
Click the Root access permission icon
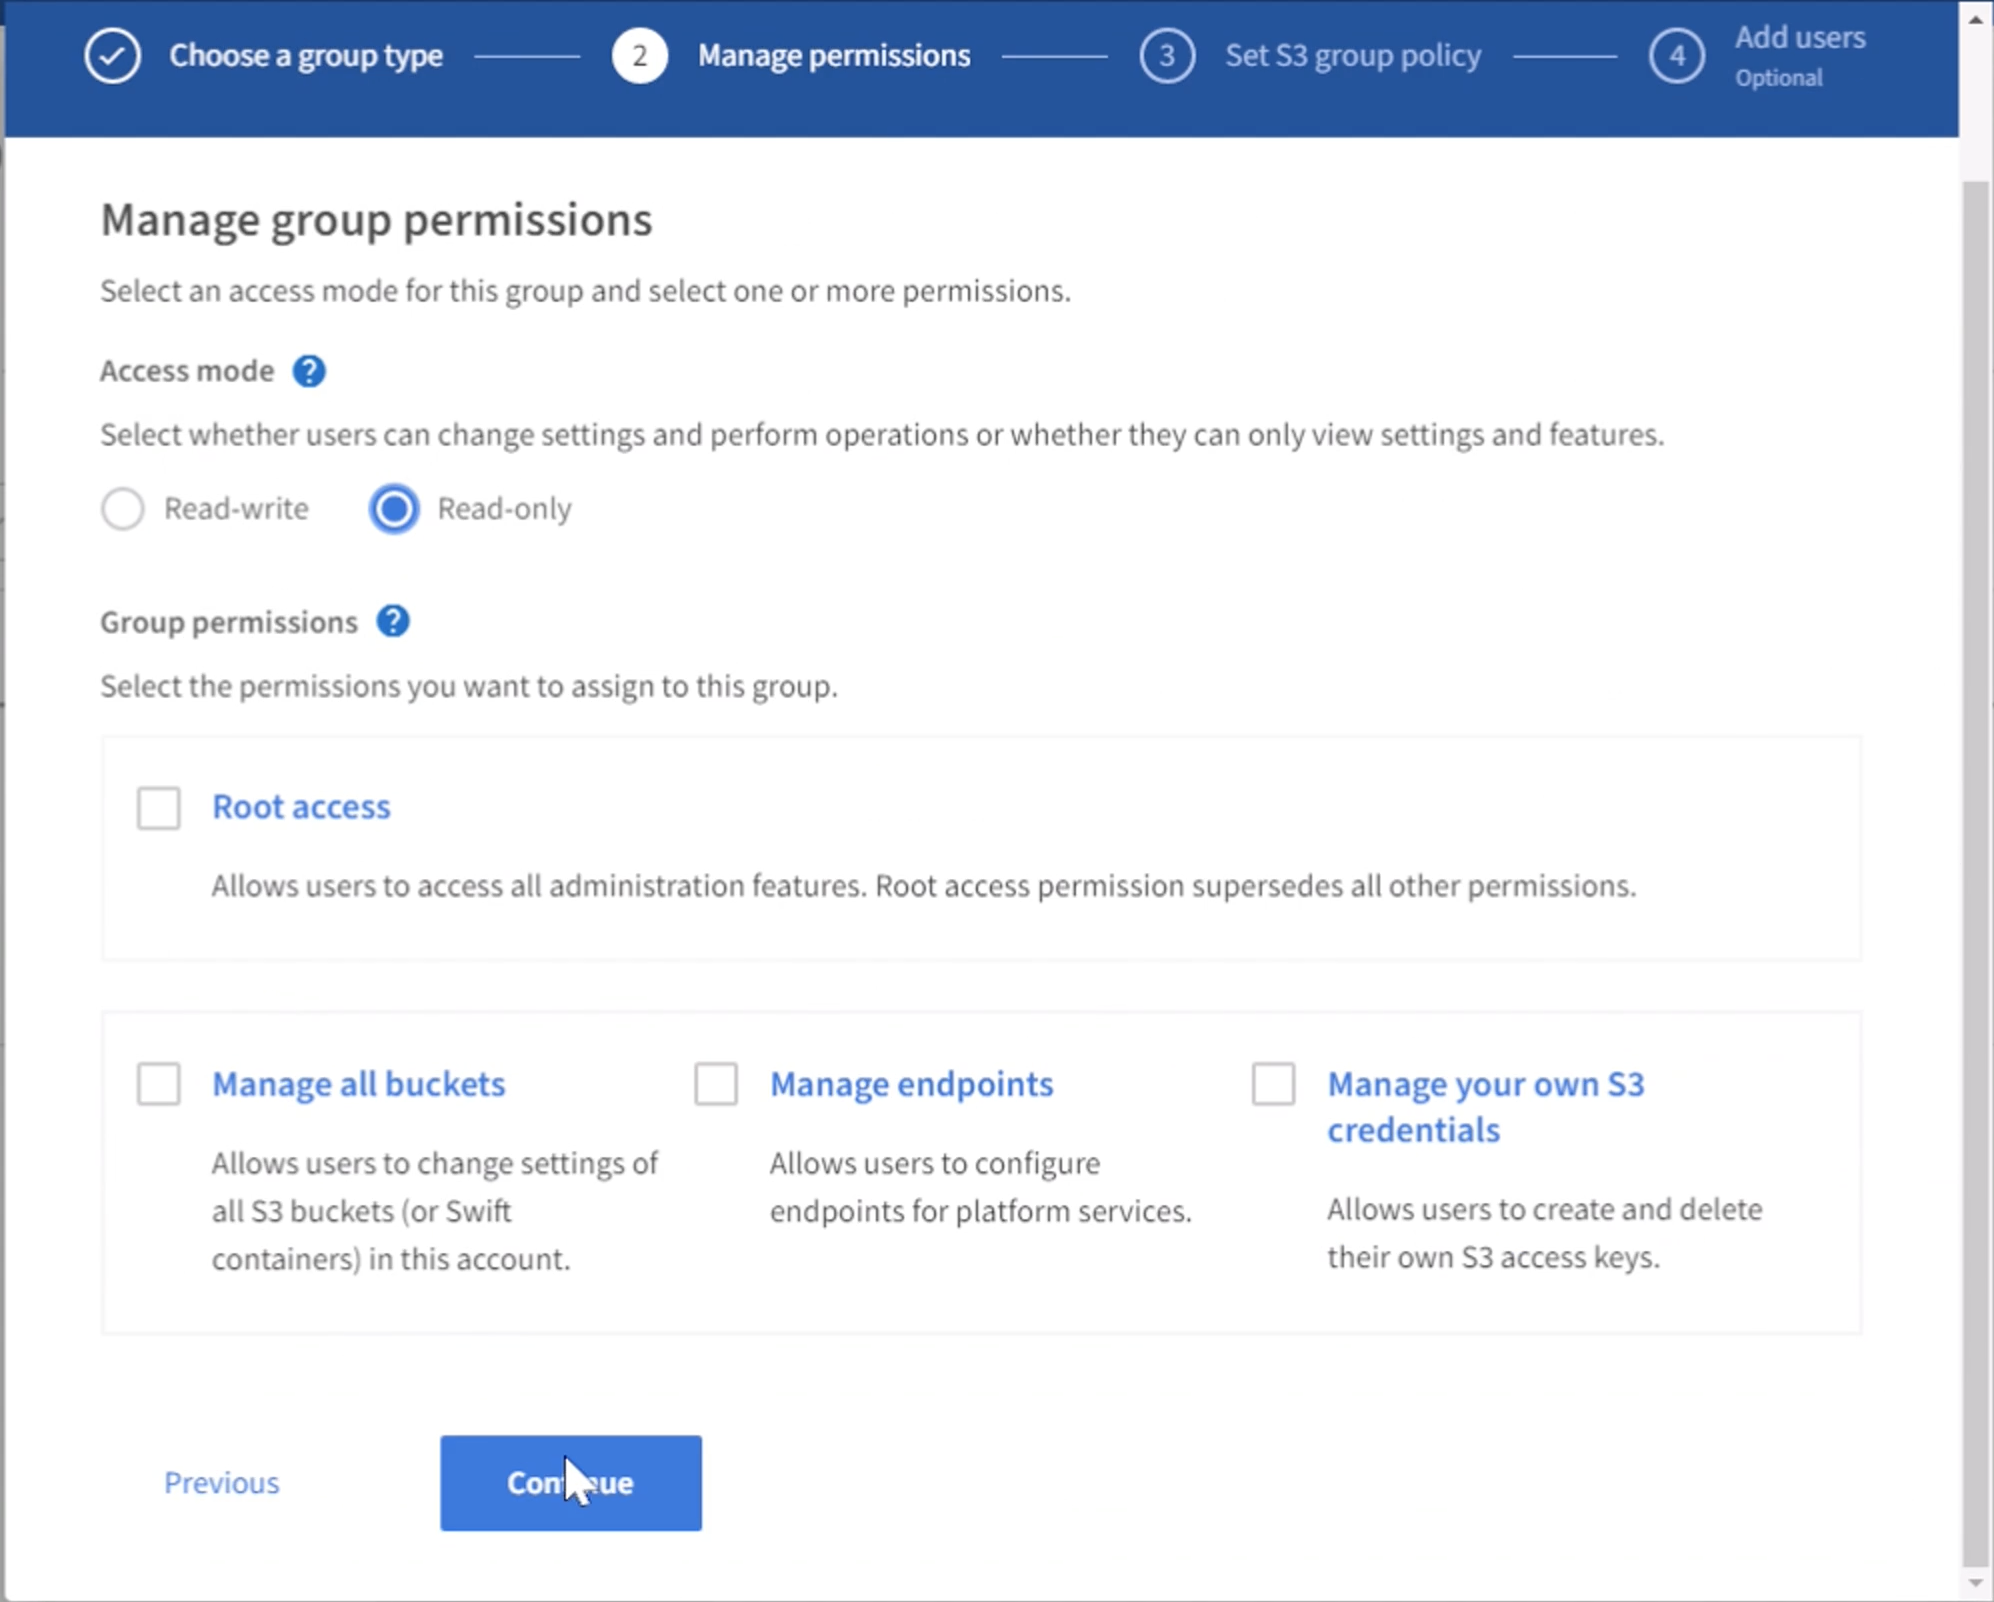[x=157, y=804]
